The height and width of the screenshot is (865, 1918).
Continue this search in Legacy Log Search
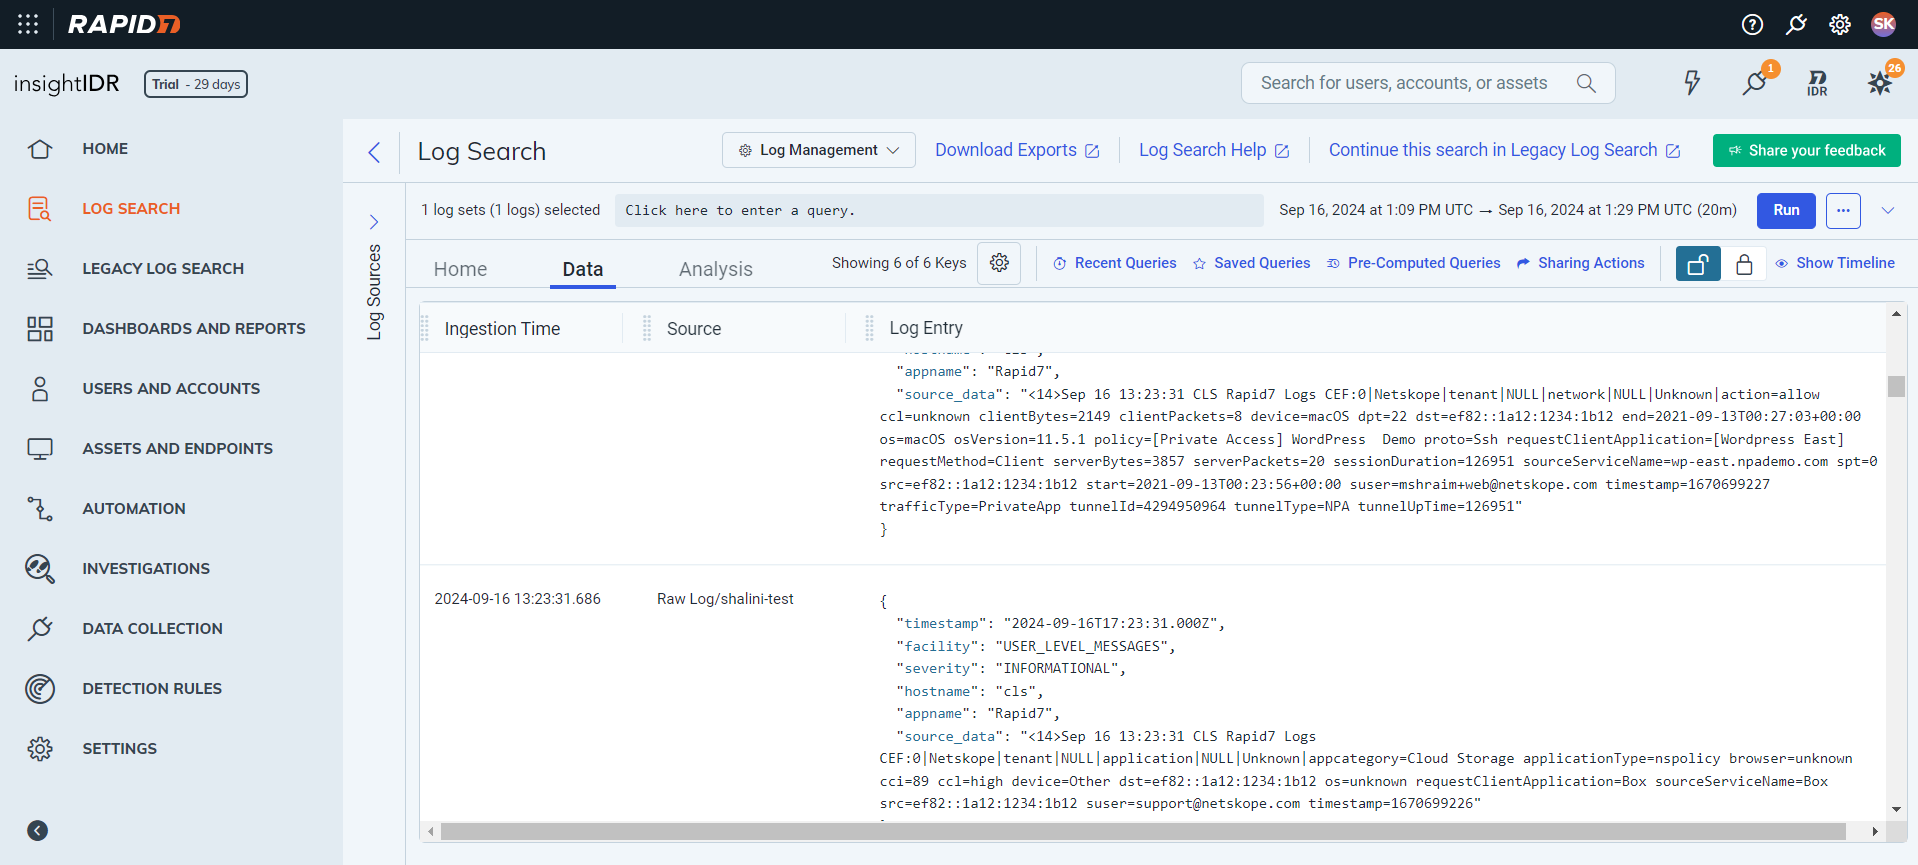coord(1504,150)
